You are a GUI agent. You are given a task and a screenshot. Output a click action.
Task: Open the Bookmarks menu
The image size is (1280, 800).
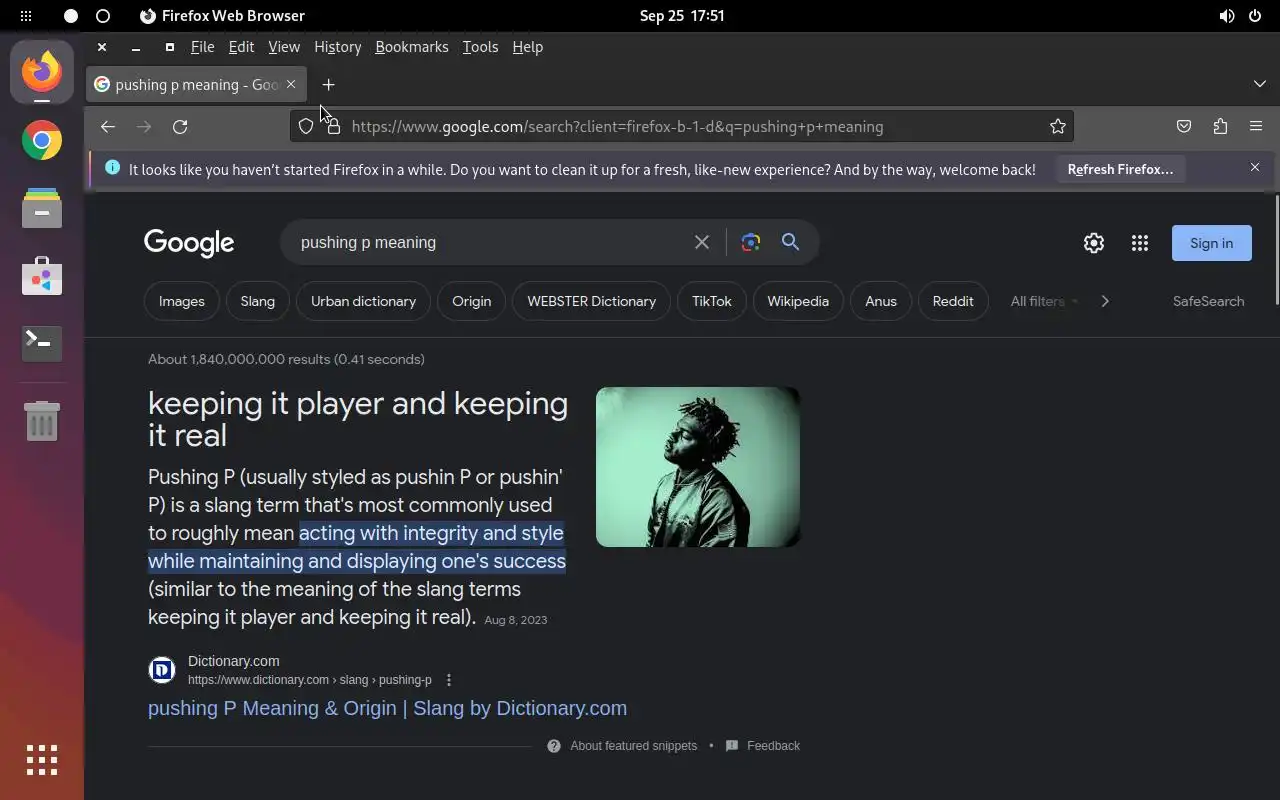coord(412,47)
